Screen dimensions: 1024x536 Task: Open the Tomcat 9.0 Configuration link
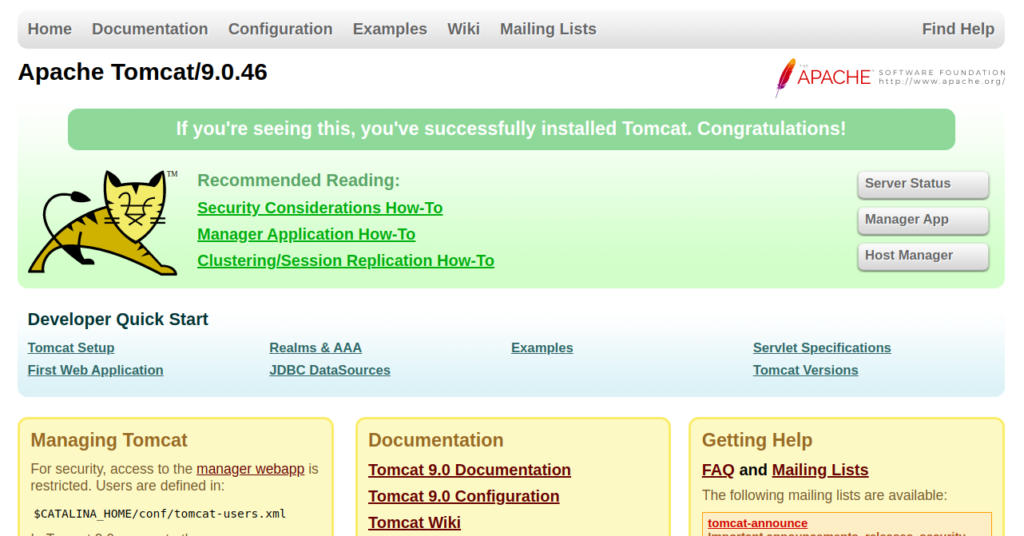click(x=464, y=496)
